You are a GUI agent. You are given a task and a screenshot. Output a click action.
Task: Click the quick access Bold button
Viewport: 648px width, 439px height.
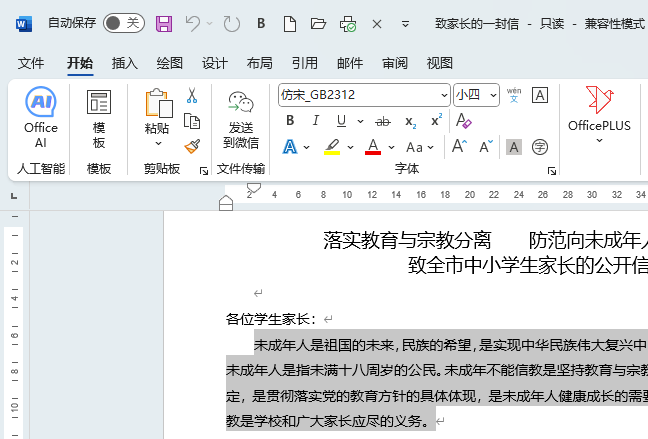pyautogui.click(x=261, y=24)
